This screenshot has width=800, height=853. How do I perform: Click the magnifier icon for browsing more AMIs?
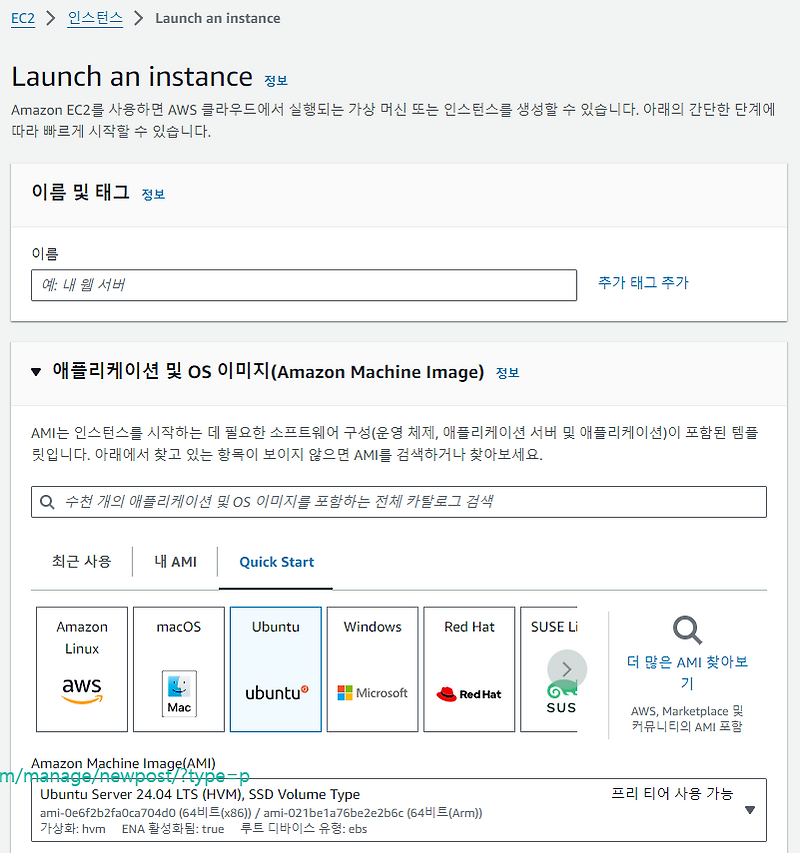click(685, 630)
